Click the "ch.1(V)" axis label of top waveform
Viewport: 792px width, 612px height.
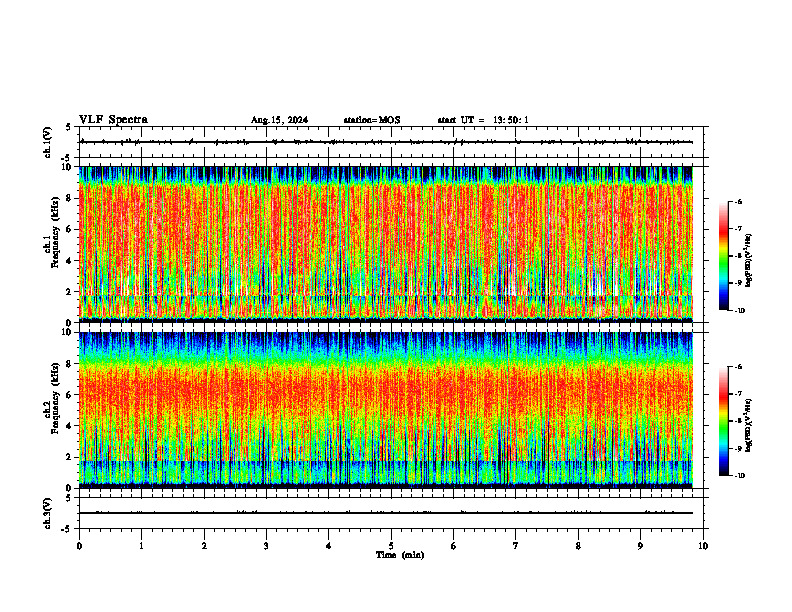[47, 142]
